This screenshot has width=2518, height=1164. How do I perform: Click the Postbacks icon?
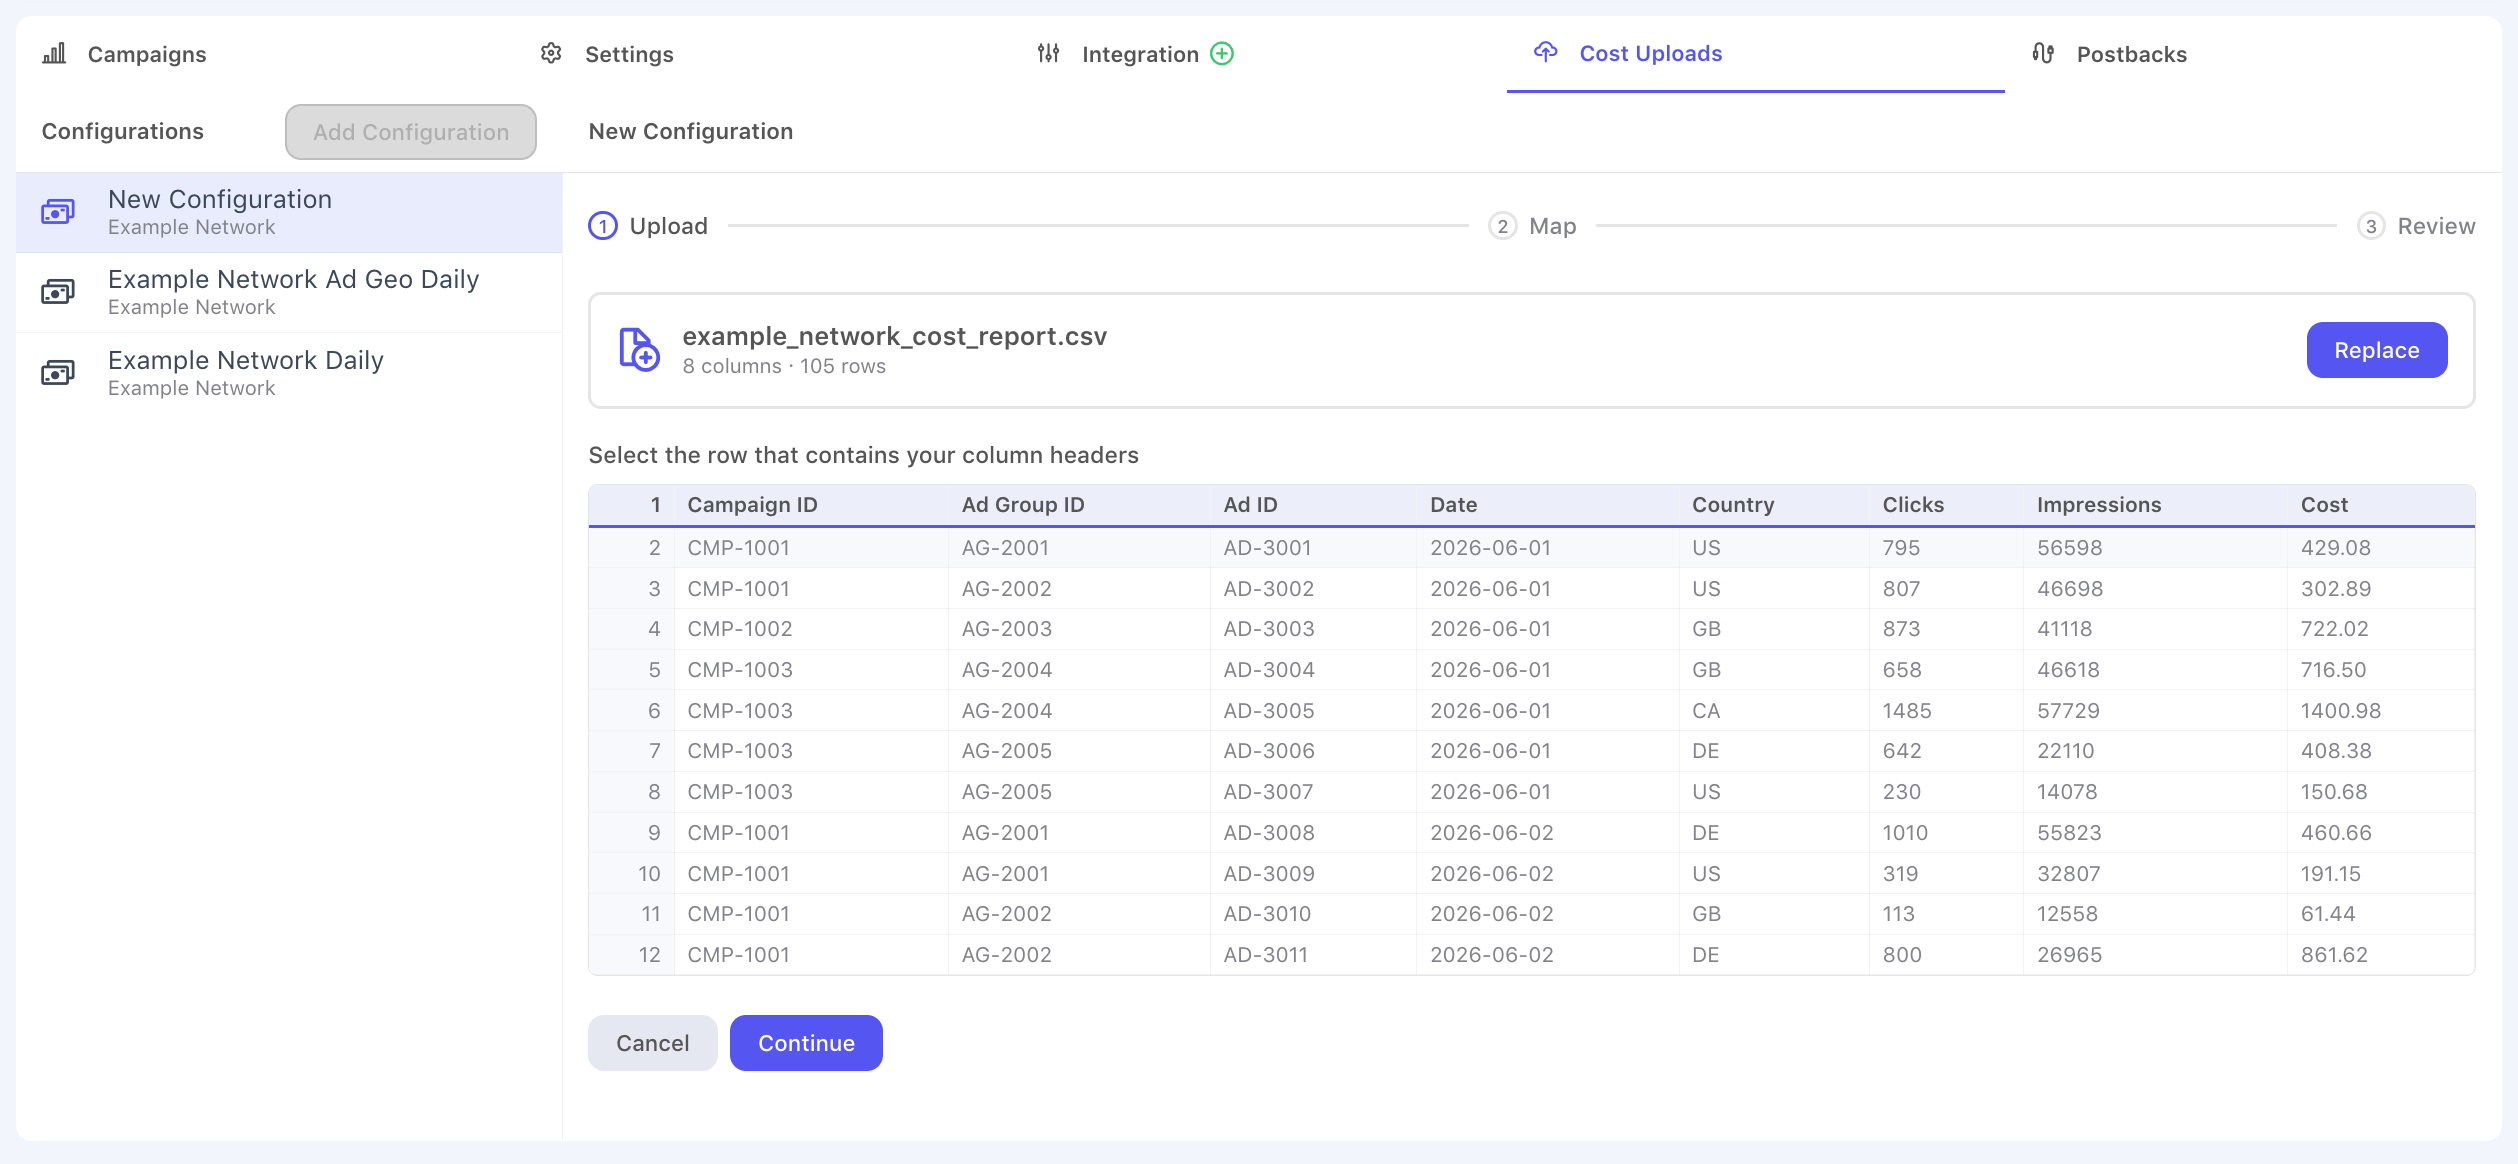(2043, 53)
